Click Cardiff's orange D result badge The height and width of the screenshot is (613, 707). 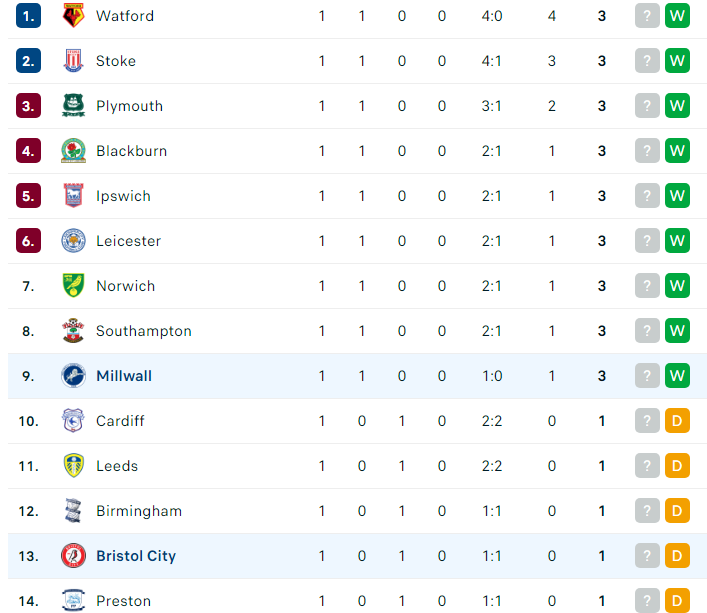(x=677, y=421)
